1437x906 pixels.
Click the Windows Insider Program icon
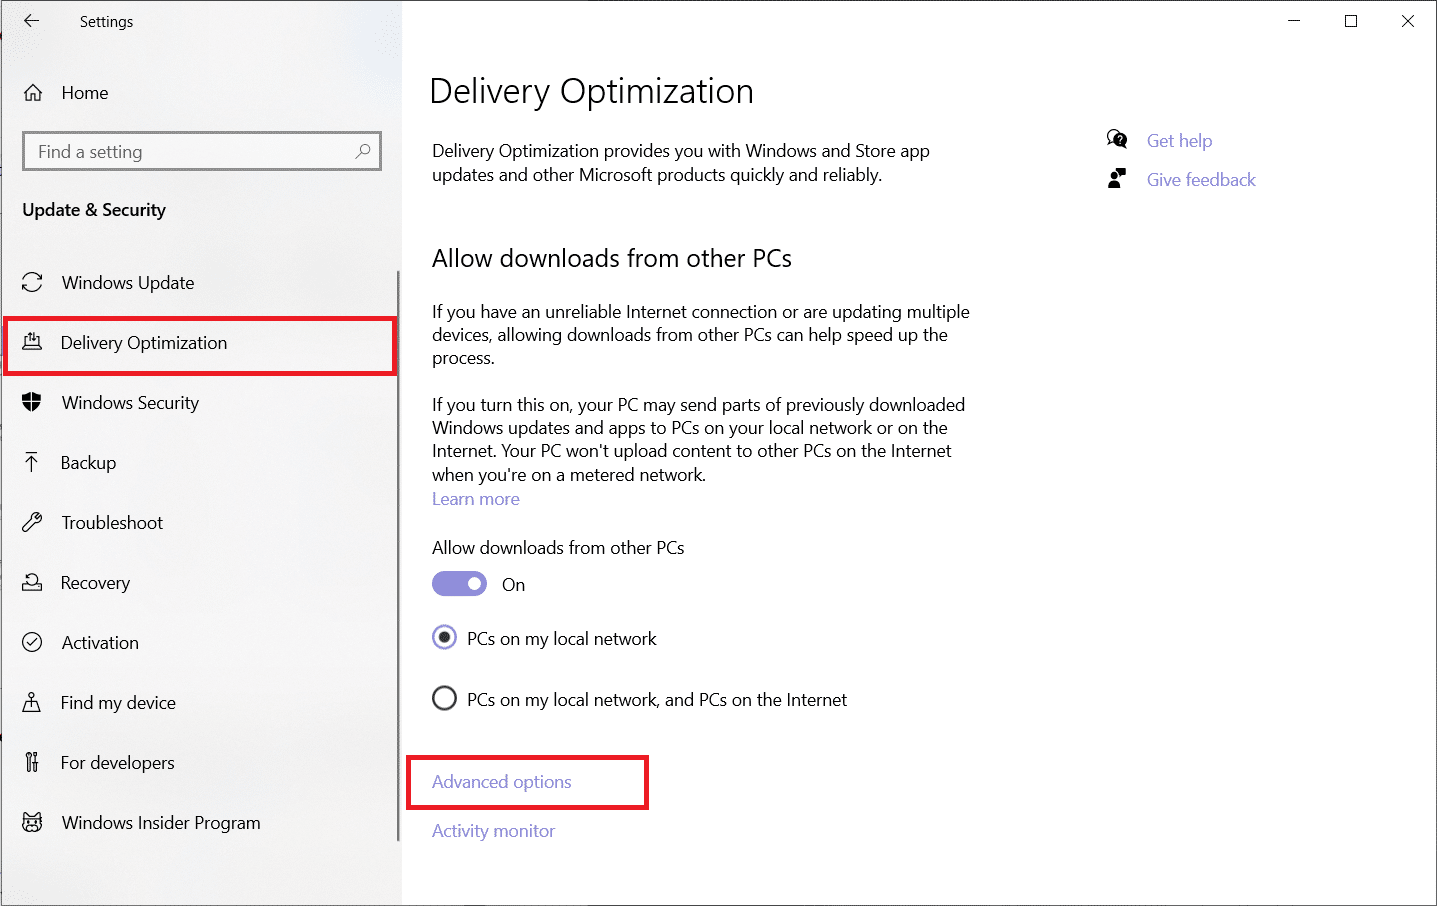(x=32, y=822)
